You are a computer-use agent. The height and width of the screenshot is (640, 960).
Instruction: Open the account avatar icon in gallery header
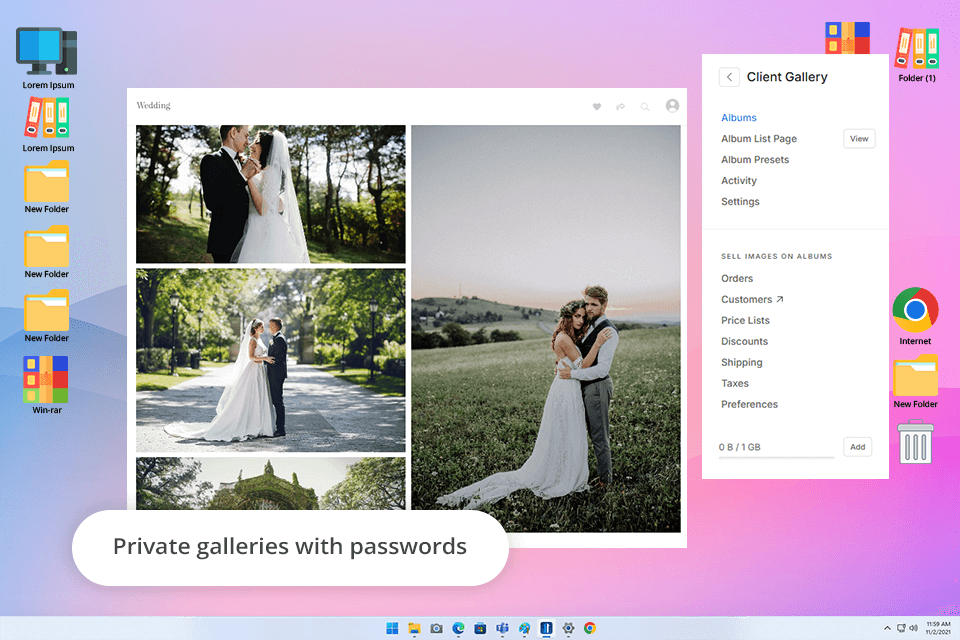pos(672,106)
